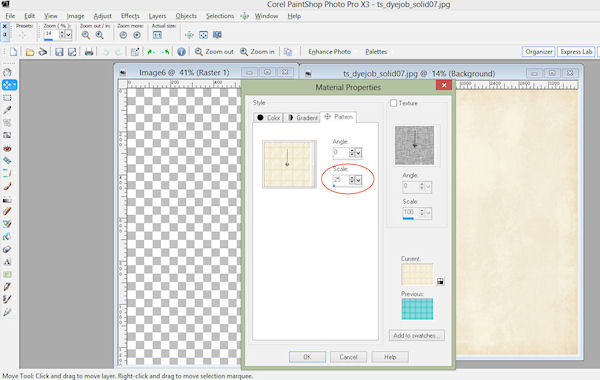Screen dimensions: 600x380
Task: Select the Dropper tool
Action: coord(7,110)
